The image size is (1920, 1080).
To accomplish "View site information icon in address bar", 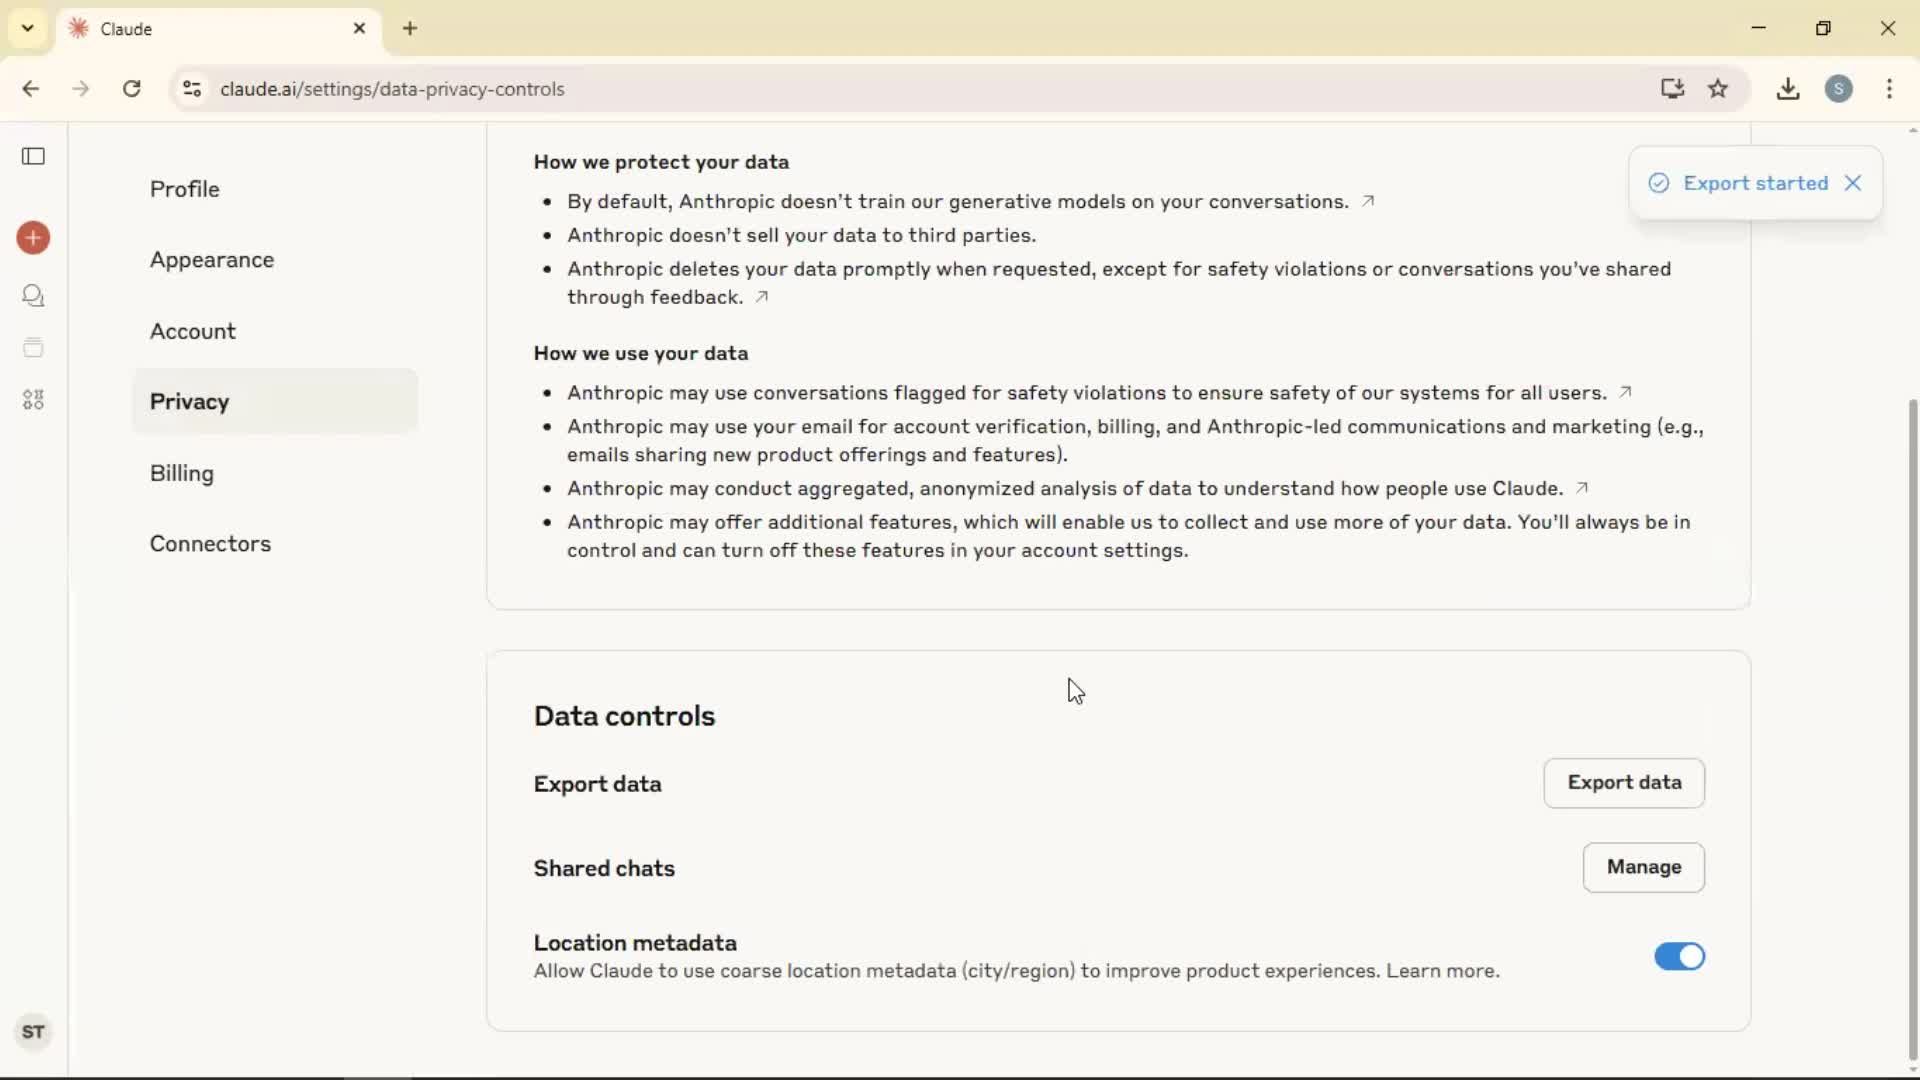I will (x=192, y=89).
